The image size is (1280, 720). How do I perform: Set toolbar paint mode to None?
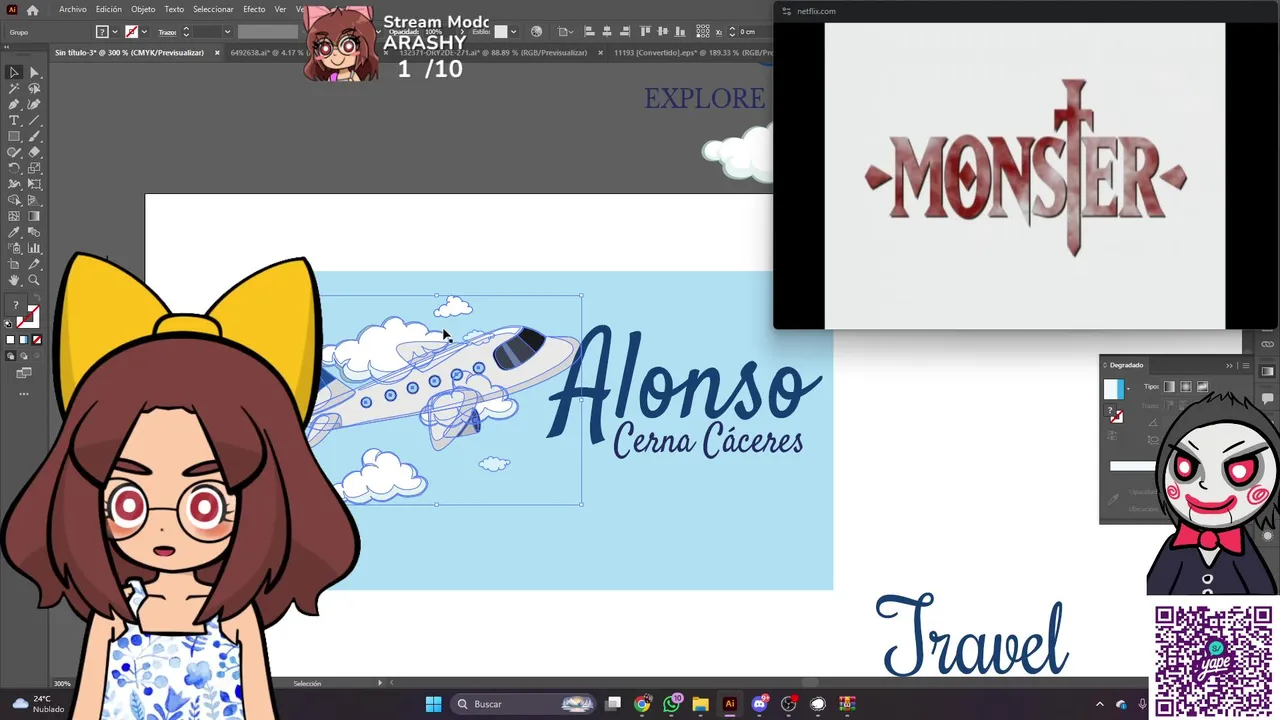pos(36,340)
